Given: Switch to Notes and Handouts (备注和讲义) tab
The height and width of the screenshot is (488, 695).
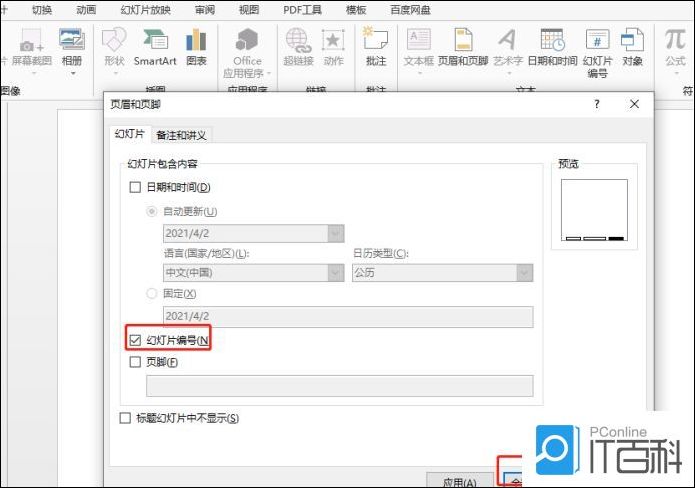Looking at the screenshot, I should click(x=181, y=135).
